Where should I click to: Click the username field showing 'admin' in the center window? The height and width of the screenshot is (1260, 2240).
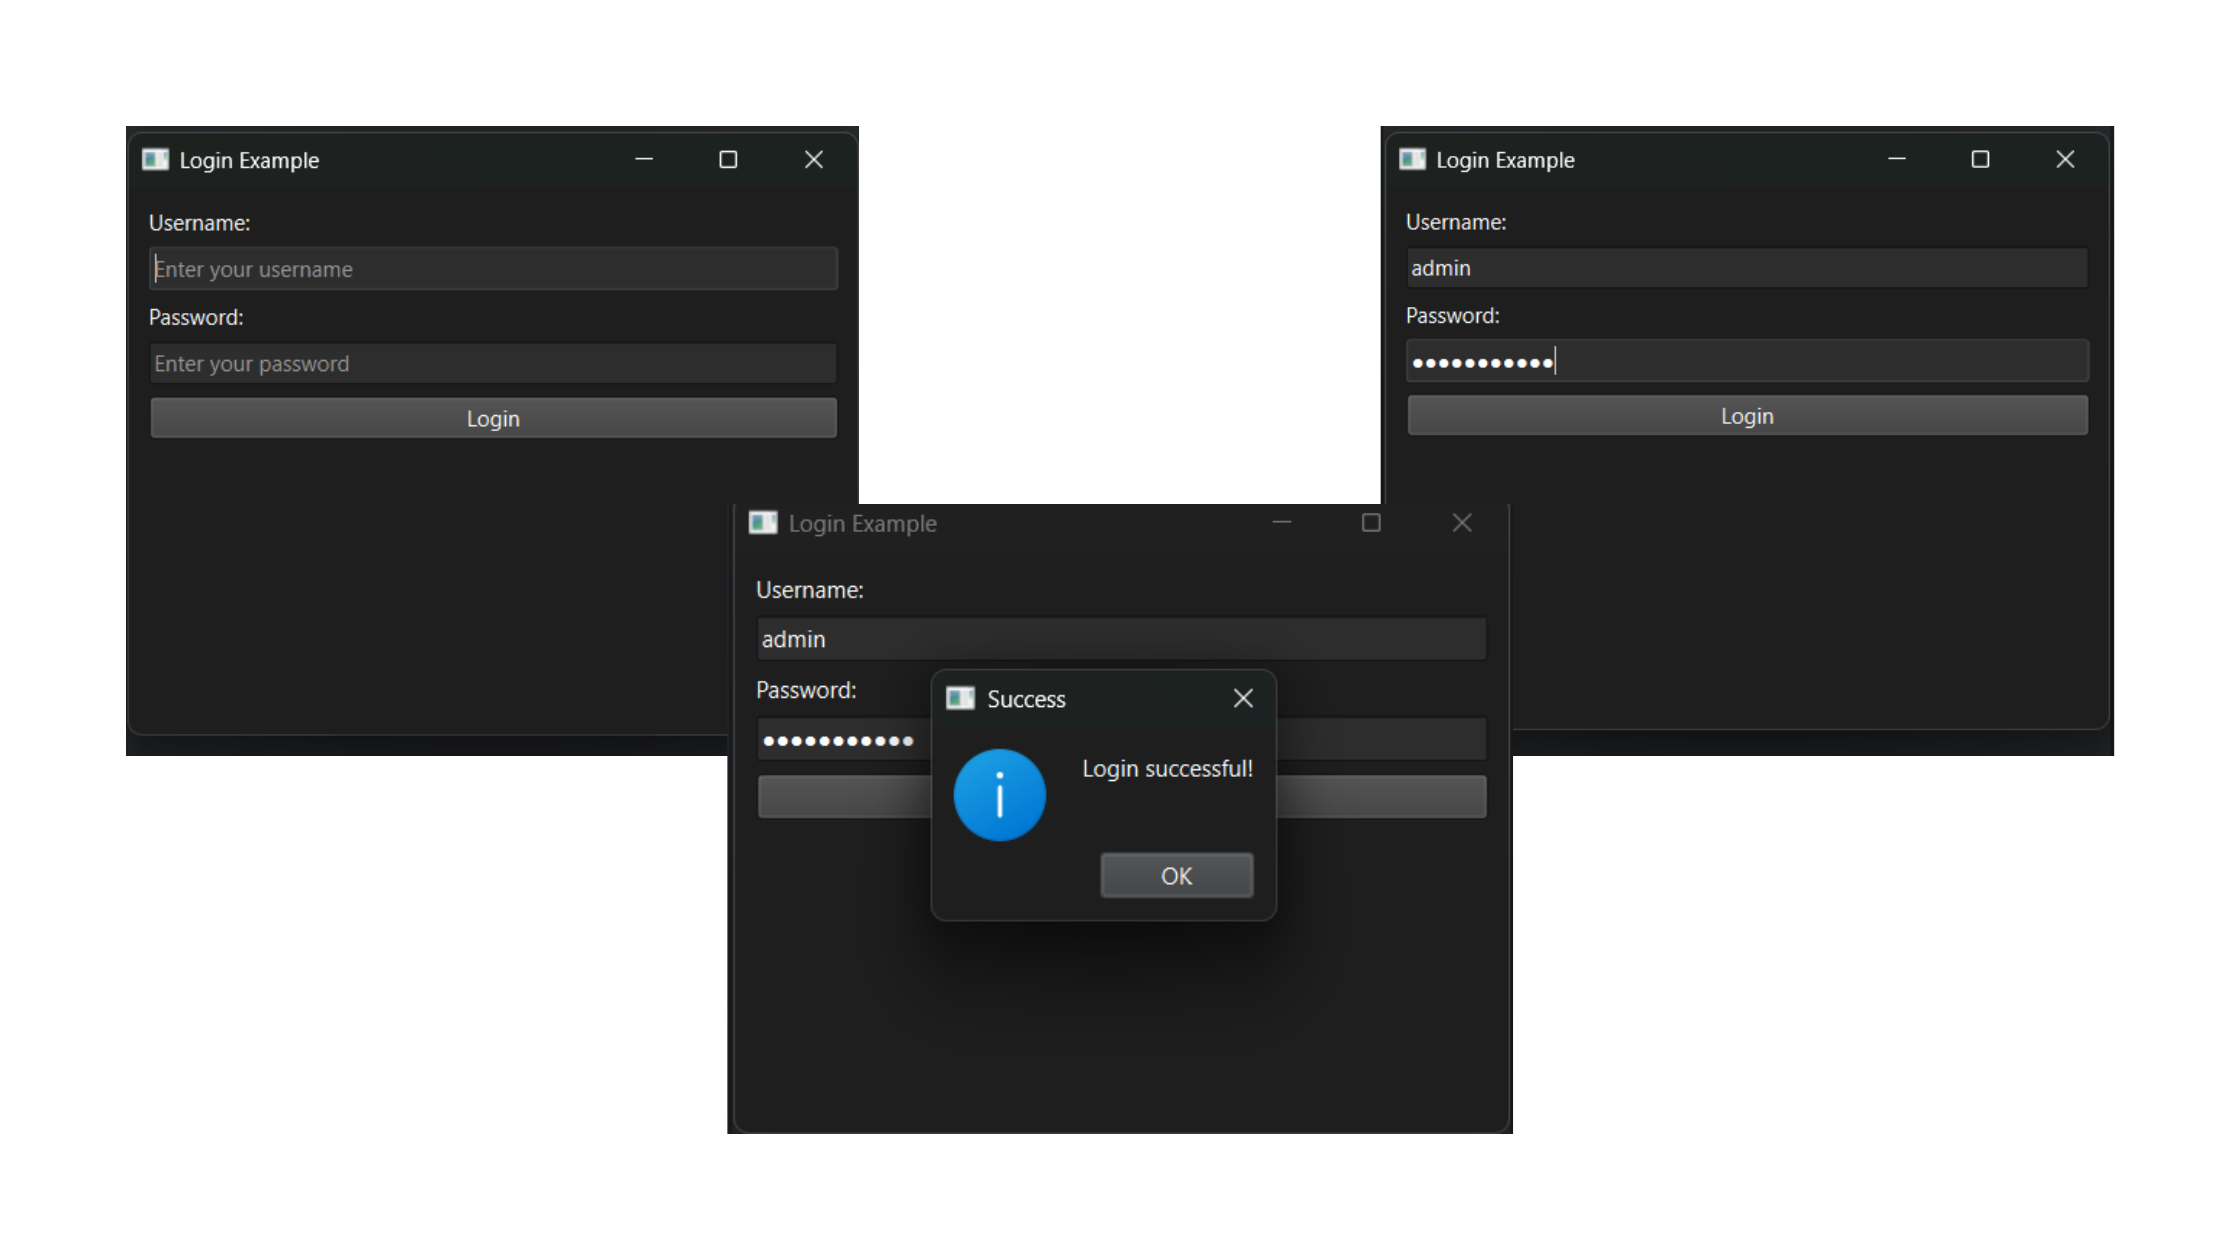(x=1121, y=638)
